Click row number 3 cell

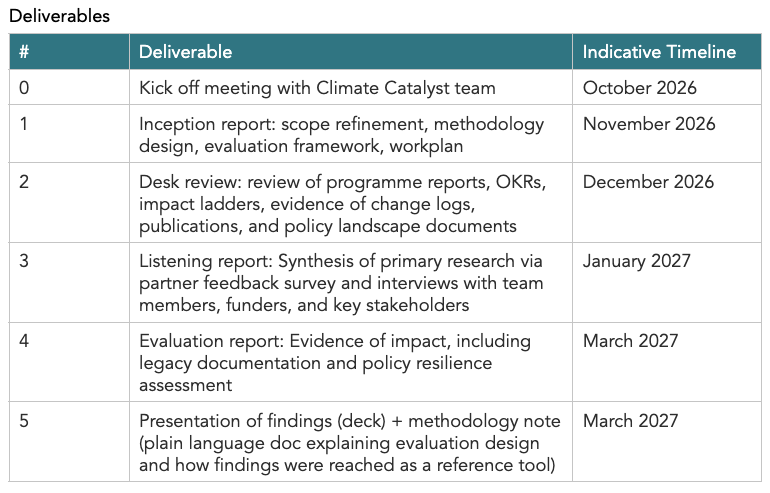[x=69, y=282]
